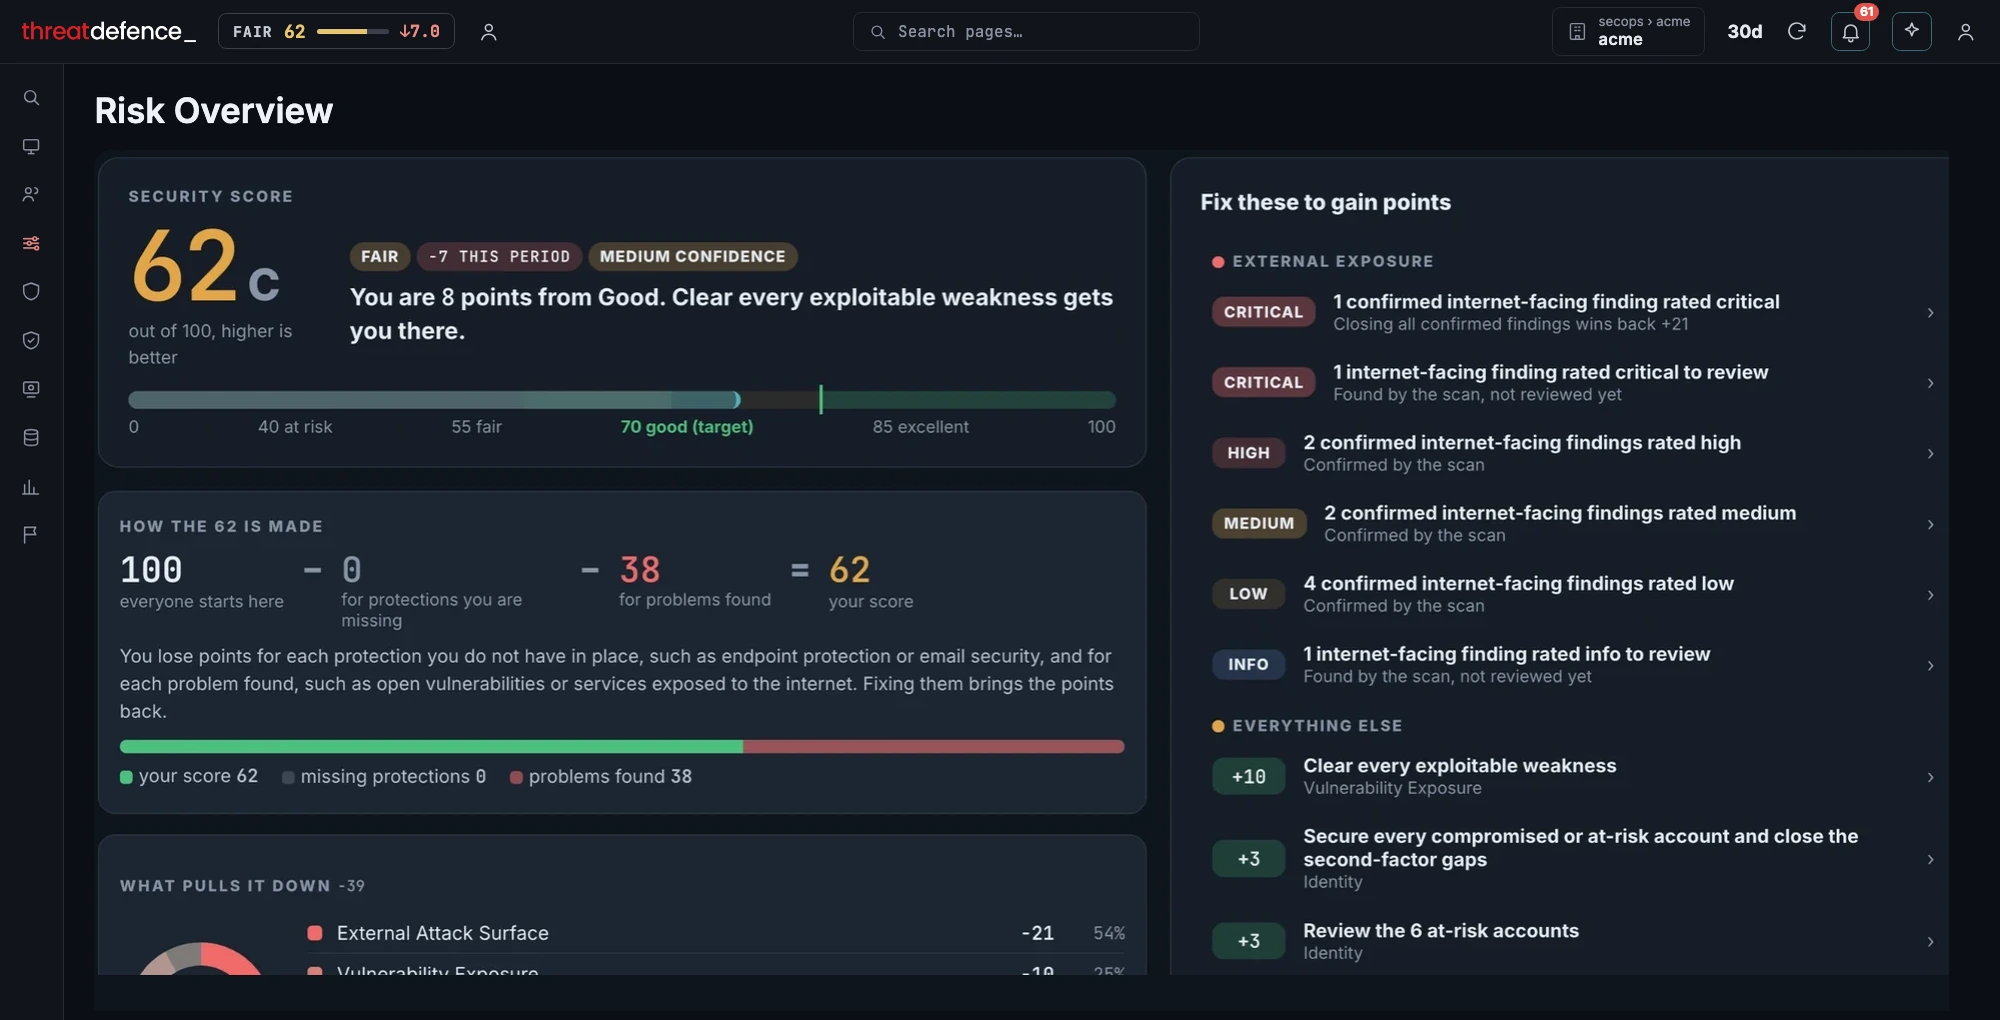Screen dimensions: 2000x1020
Task: Open 'Clear every exploitable weakness' +10 item
Action: tap(1573, 777)
